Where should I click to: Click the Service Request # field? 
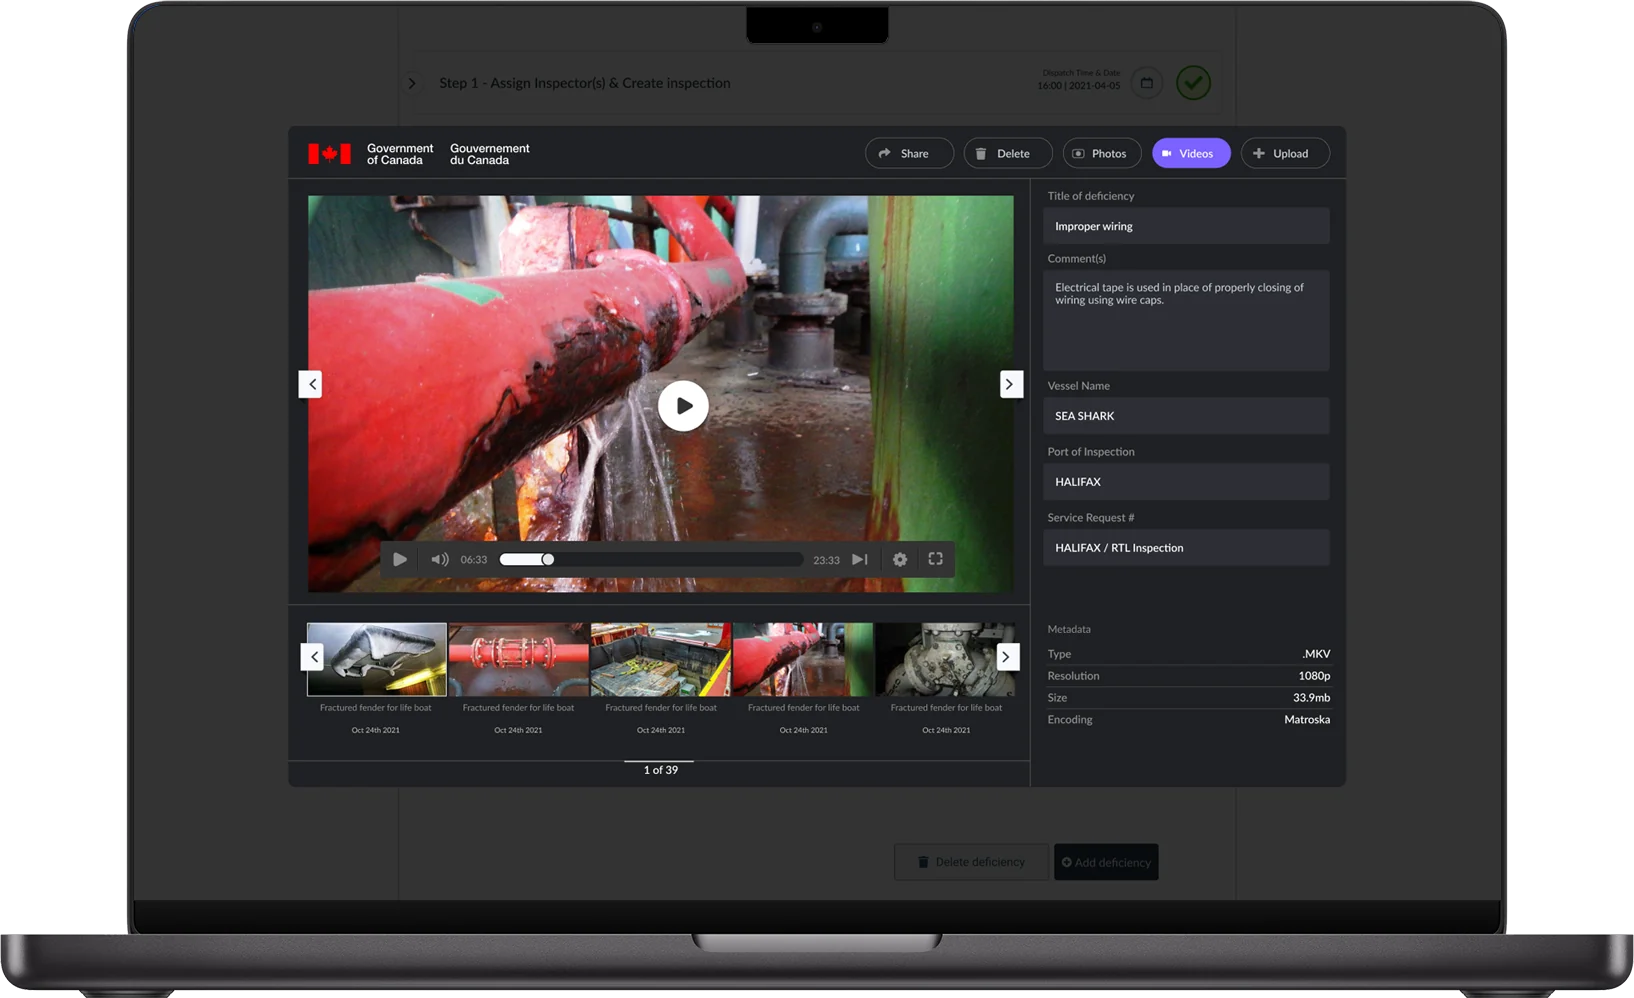point(1186,548)
